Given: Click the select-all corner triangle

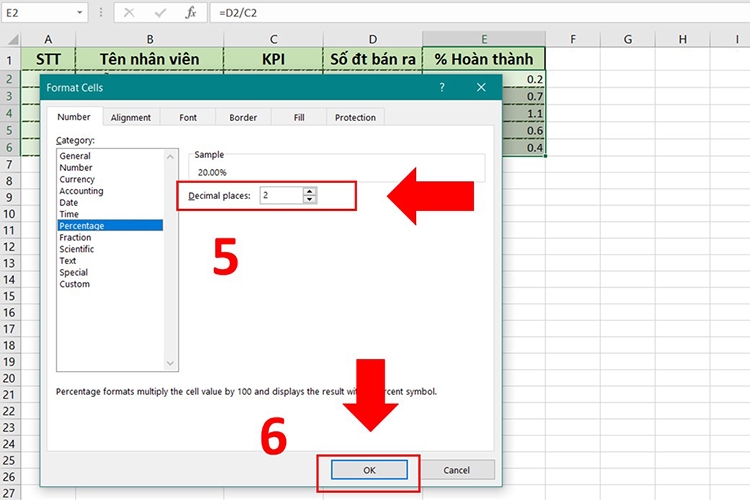Looking at the screenshot, I should coord(13,39).
